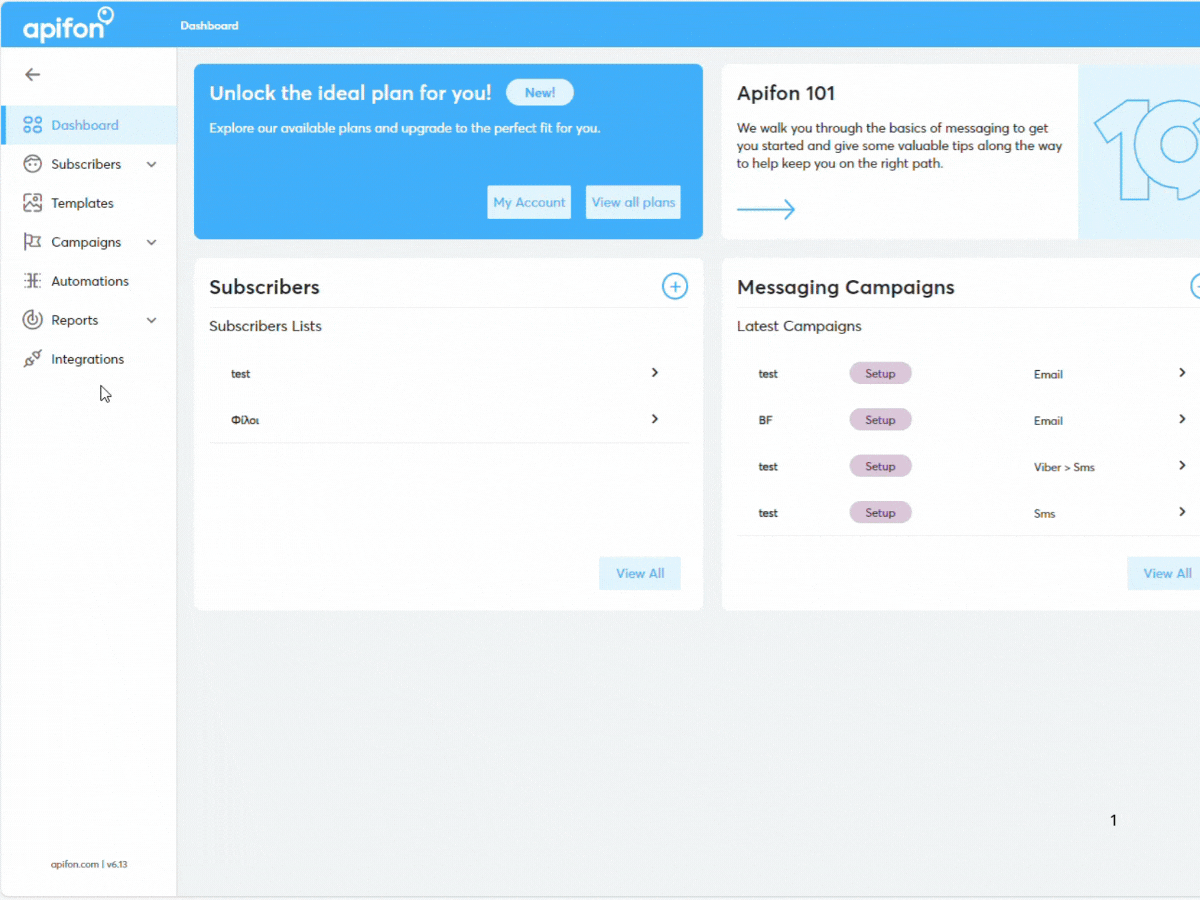Open the Integrations page
This screenshot has height=900, width=1200.
tap(87, 358)
